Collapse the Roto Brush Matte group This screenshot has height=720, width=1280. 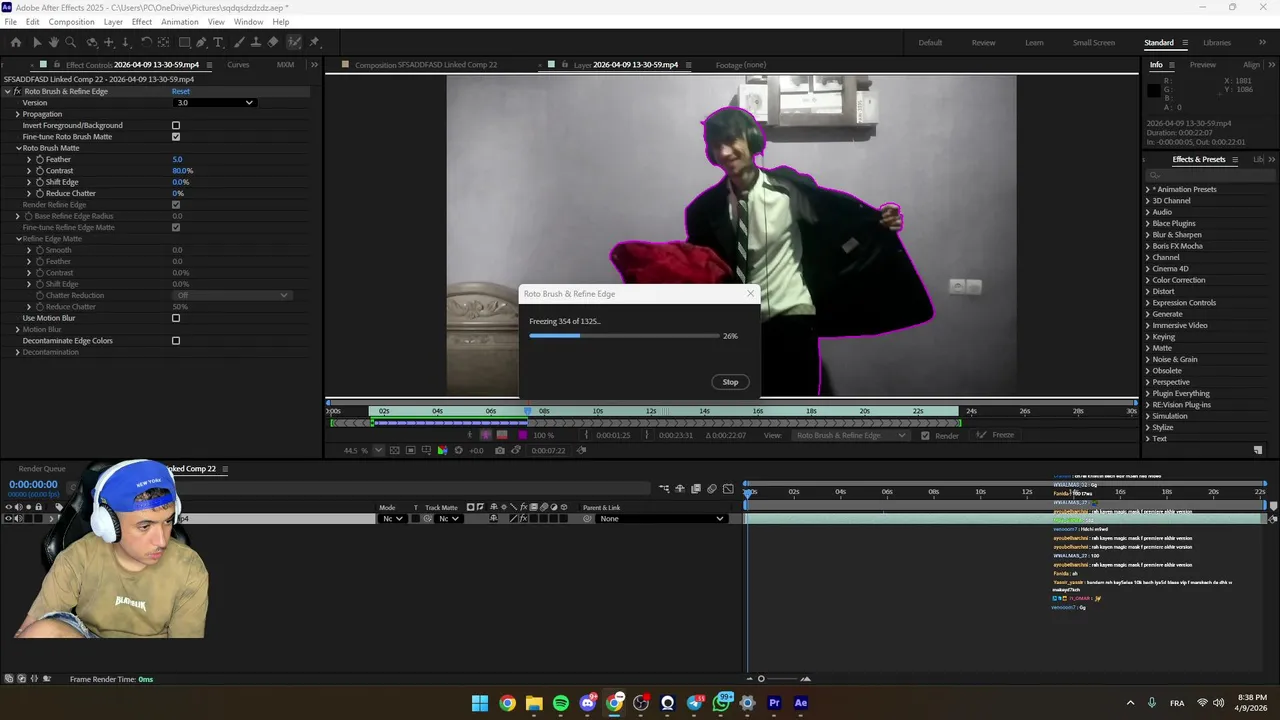coord(18,148)
